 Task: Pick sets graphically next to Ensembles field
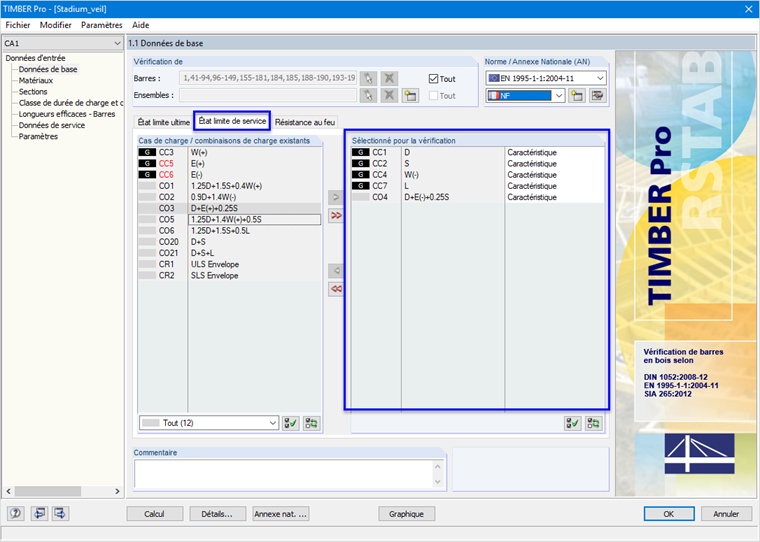pyautogui.click(x=368, y=95)
